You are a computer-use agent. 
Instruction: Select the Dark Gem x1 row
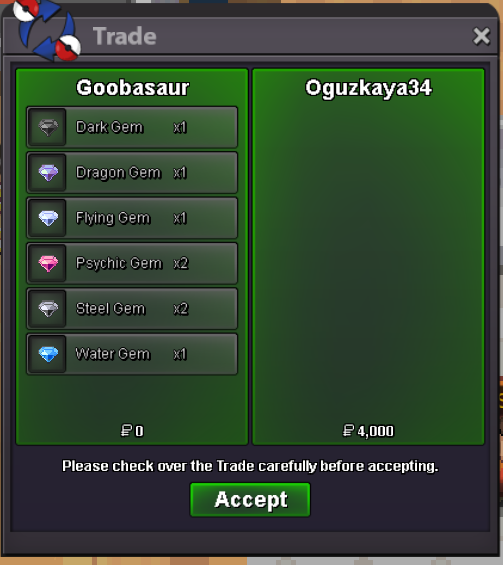(132, 127)
